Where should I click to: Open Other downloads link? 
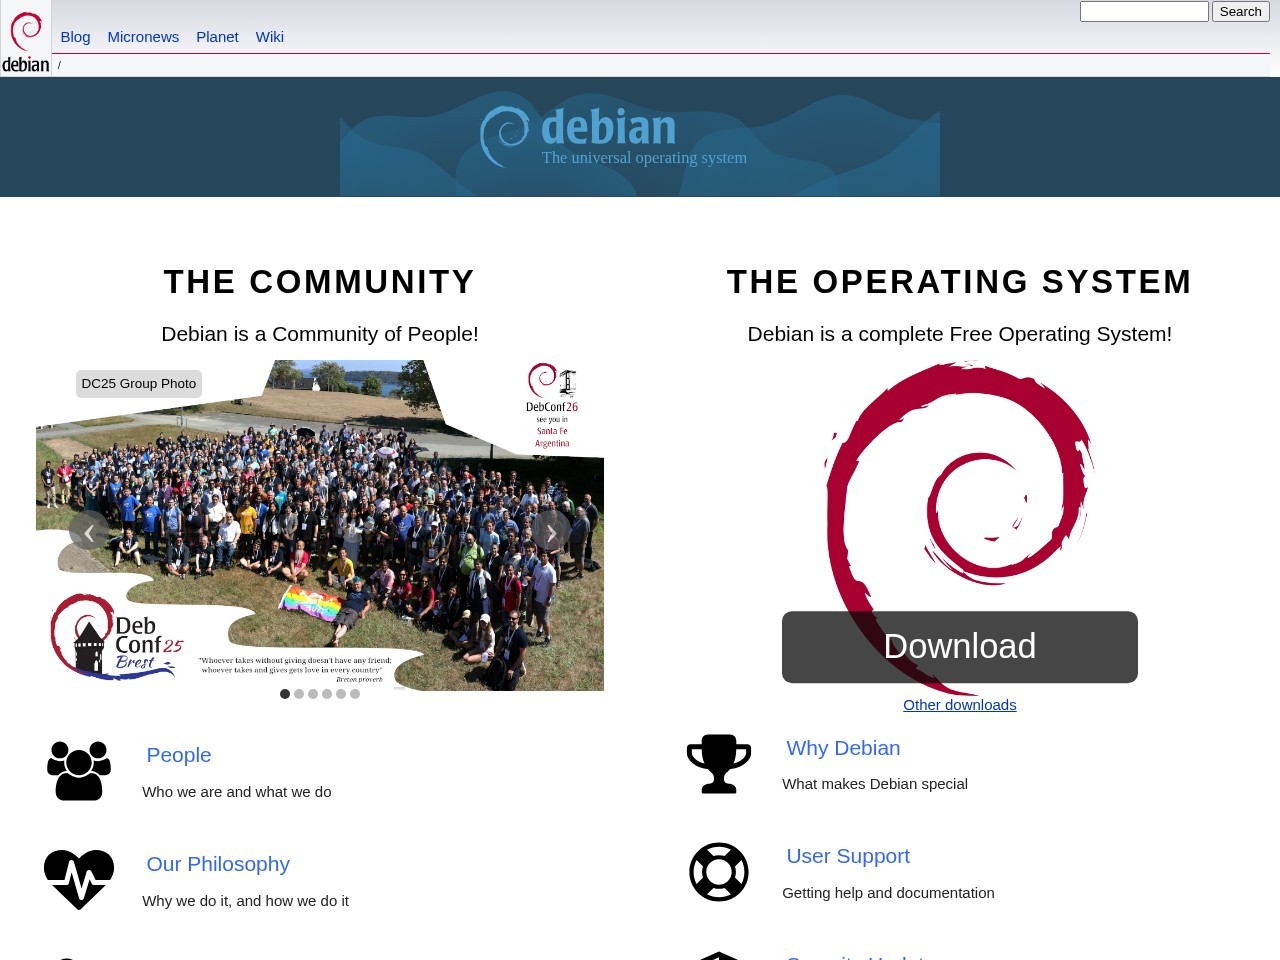(x=960, y=705)
